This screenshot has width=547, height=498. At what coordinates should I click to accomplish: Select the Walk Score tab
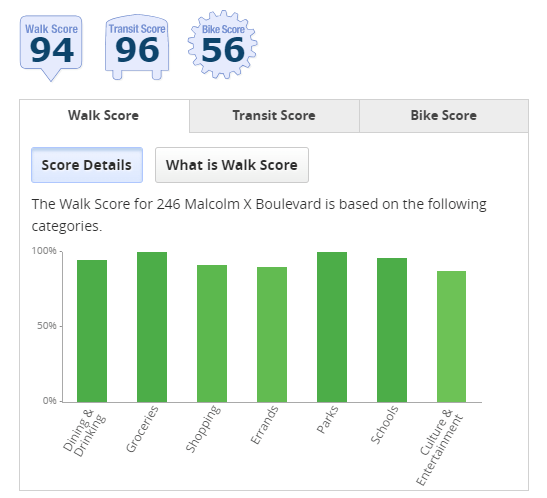[104, 116]
